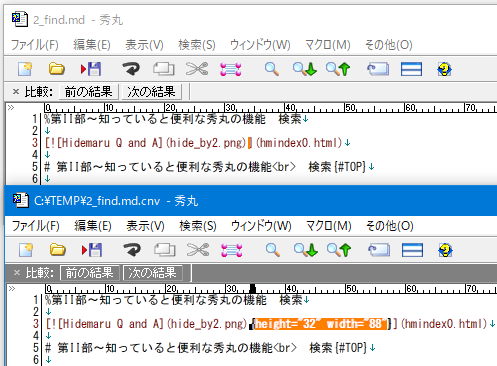This screenshot has height=366, width=497.
Task: Click find-previous up arrow icon in 2_find.md.cnv window
Action: (x=339, y=250)
